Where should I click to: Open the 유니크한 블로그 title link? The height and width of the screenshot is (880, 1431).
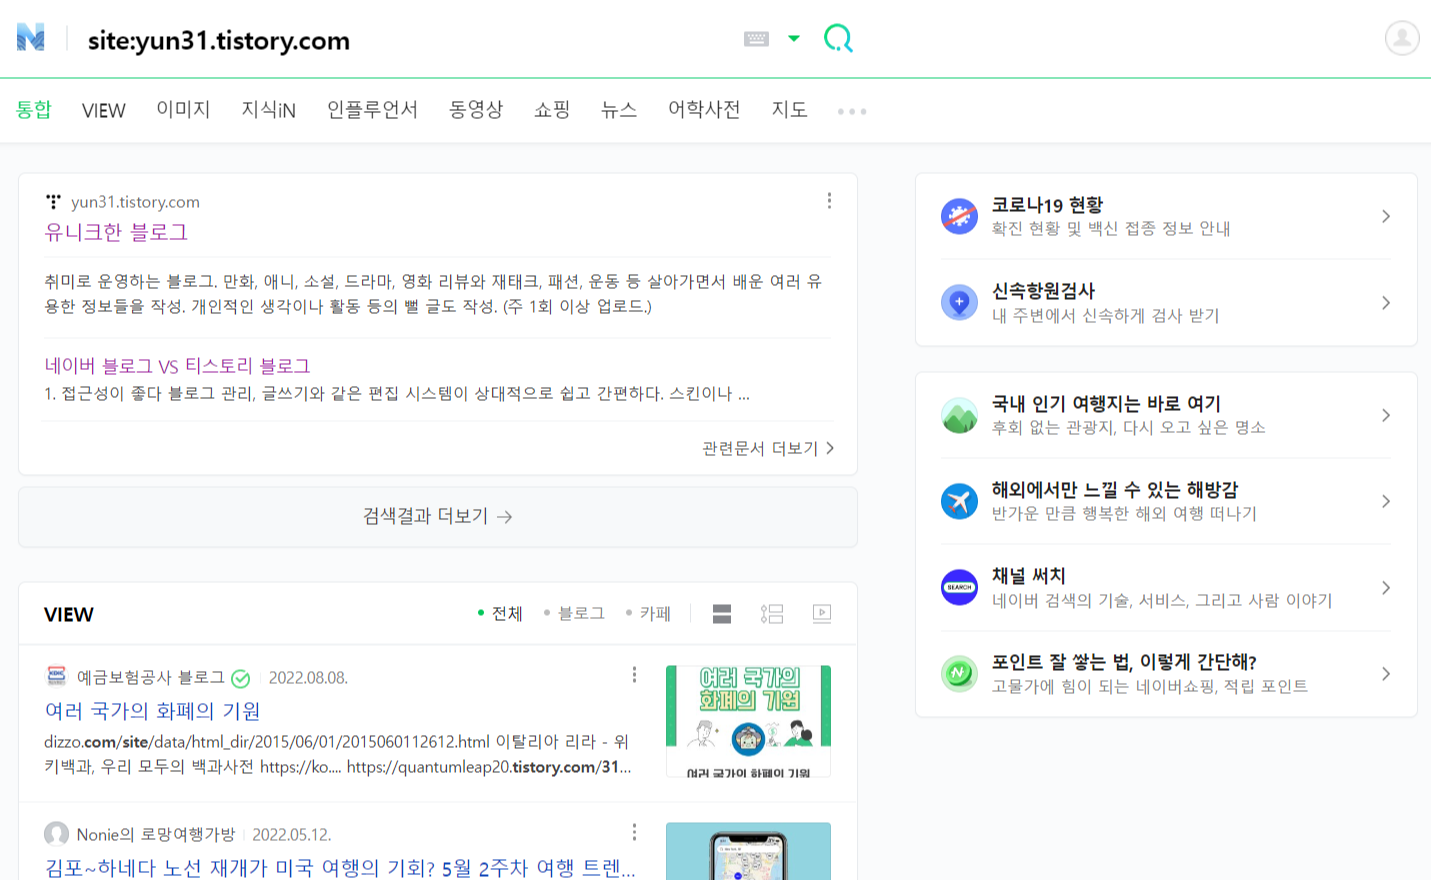click(x=116, y=232)
